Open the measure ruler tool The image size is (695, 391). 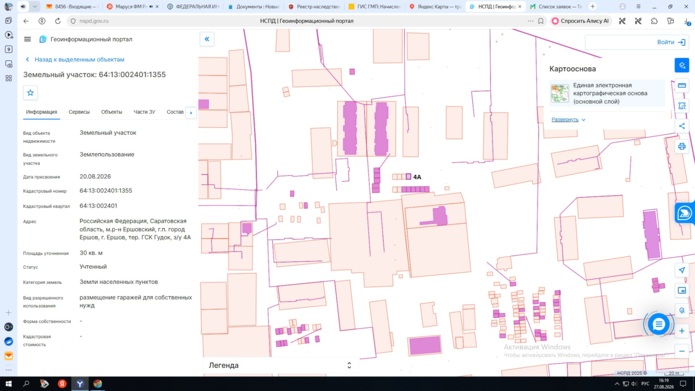682,85
